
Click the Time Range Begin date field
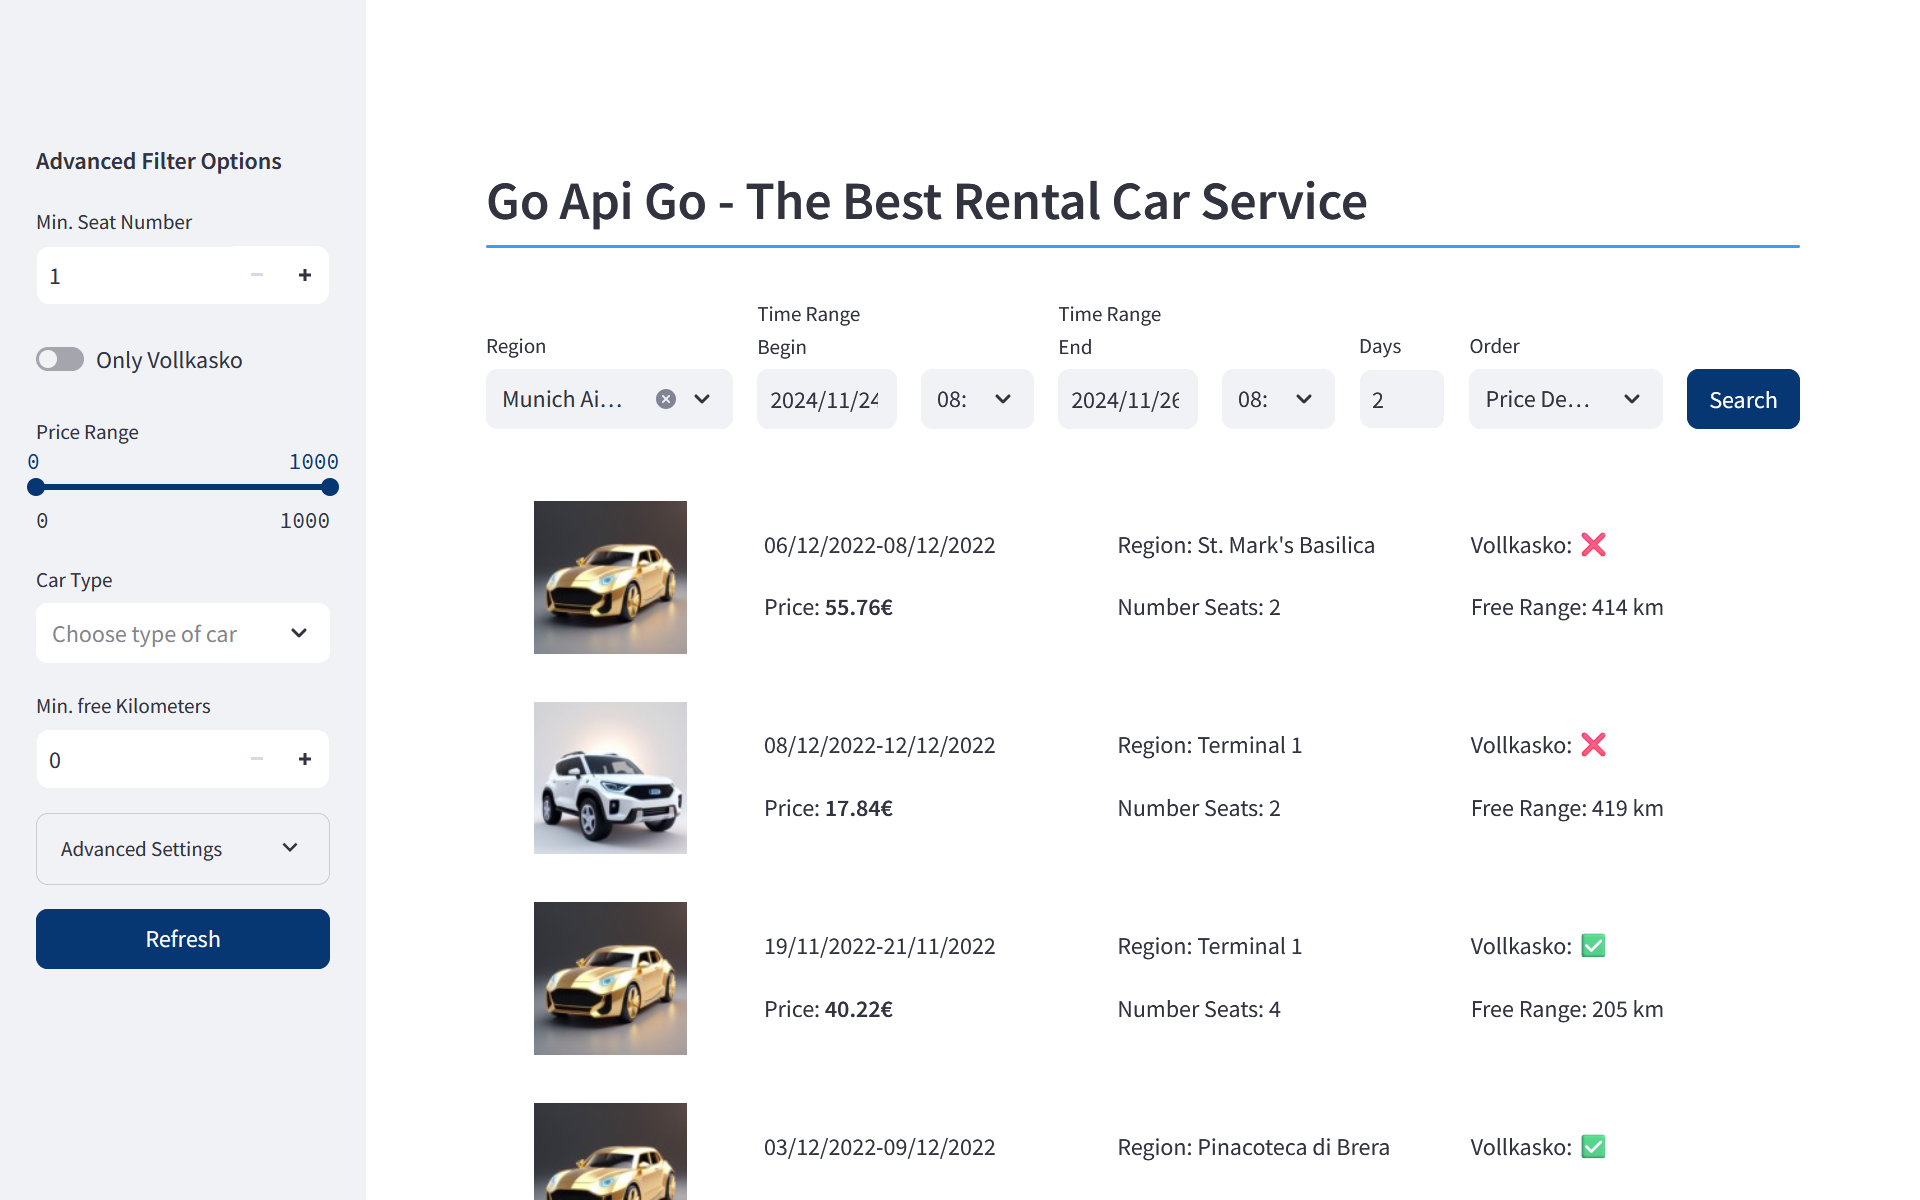click(825, 399)
